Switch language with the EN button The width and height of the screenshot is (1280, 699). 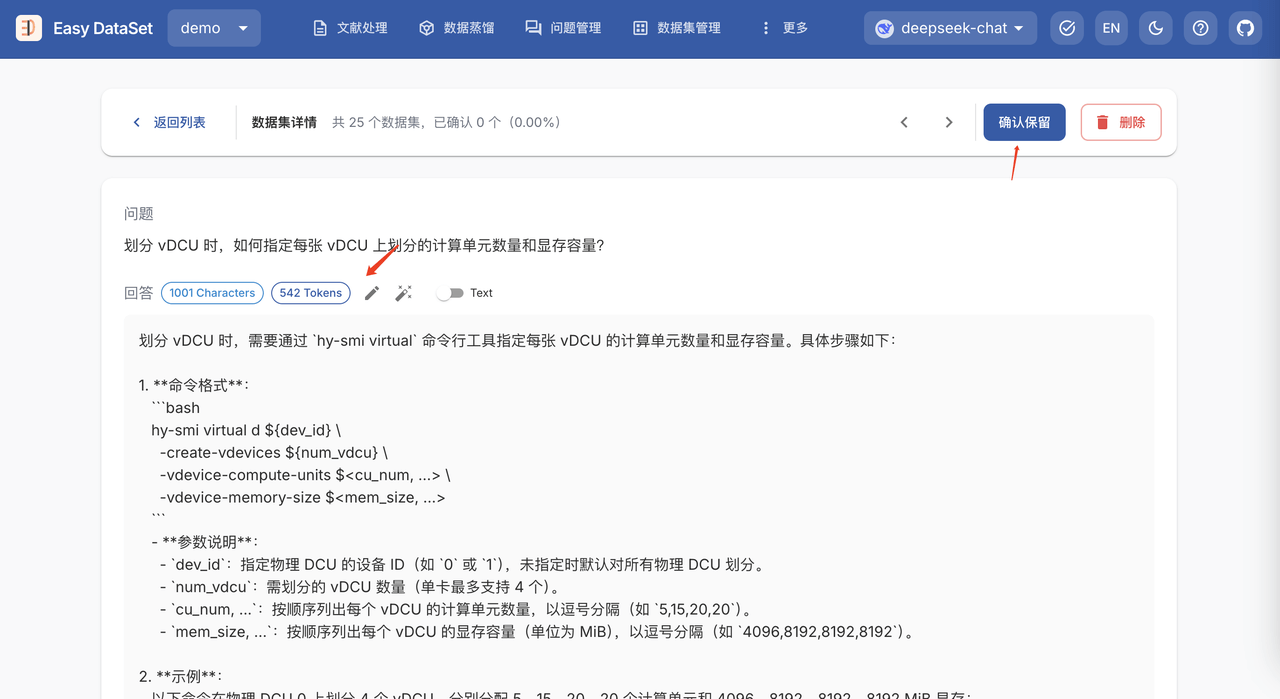pyautogui.click(x=1111, y=28)
